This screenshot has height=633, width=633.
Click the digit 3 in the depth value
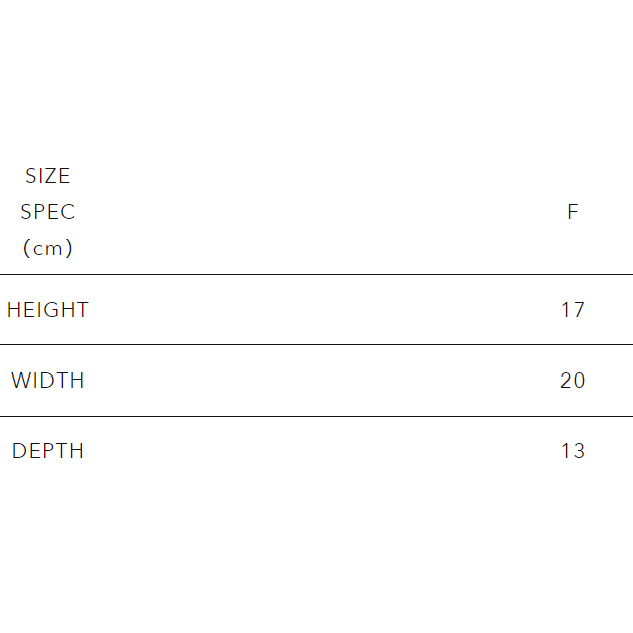click(579, 451)
